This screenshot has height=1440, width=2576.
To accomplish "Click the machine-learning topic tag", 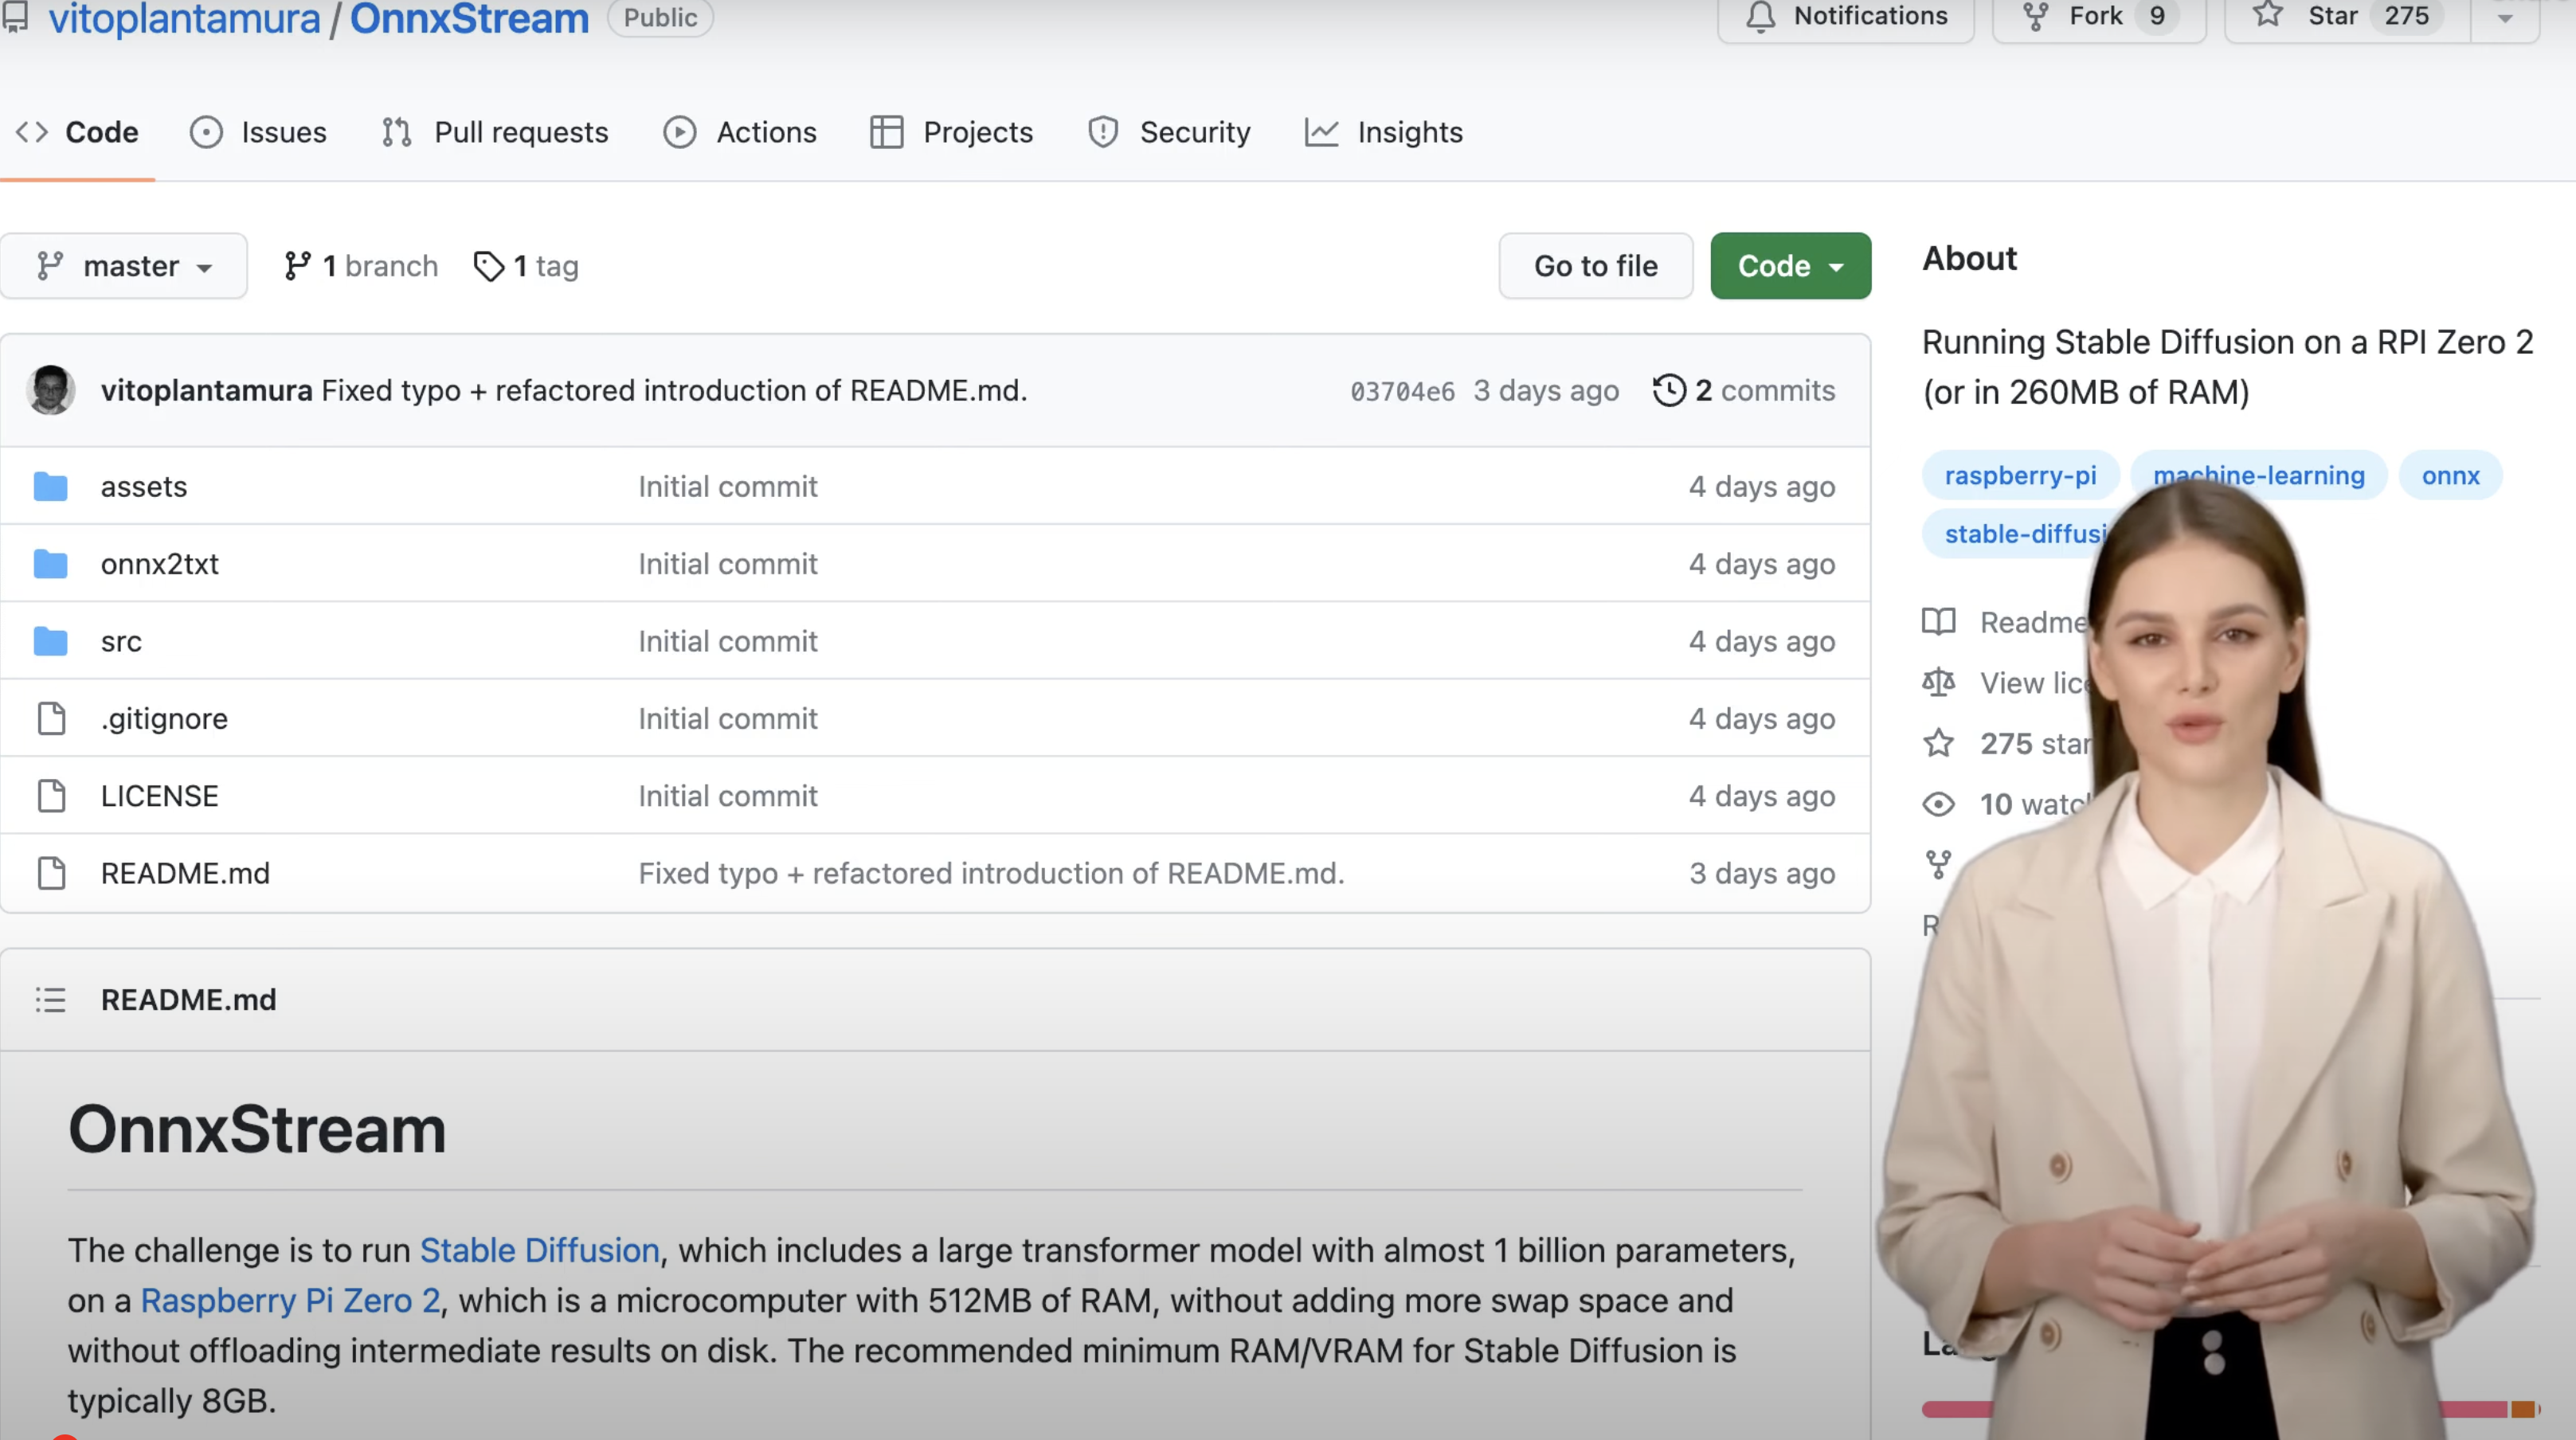I will (x=2258, y=476).
